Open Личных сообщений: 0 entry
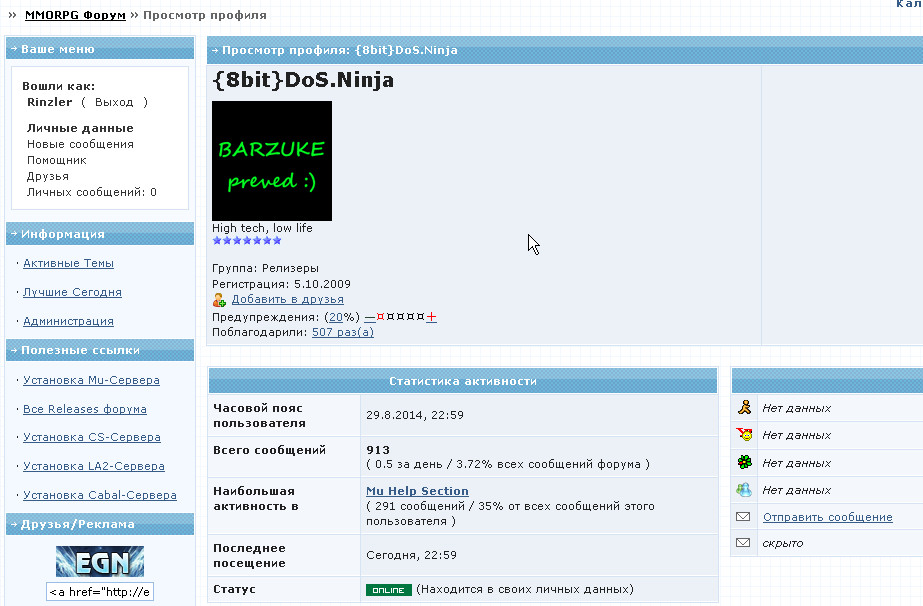 [x=92, y=192]
